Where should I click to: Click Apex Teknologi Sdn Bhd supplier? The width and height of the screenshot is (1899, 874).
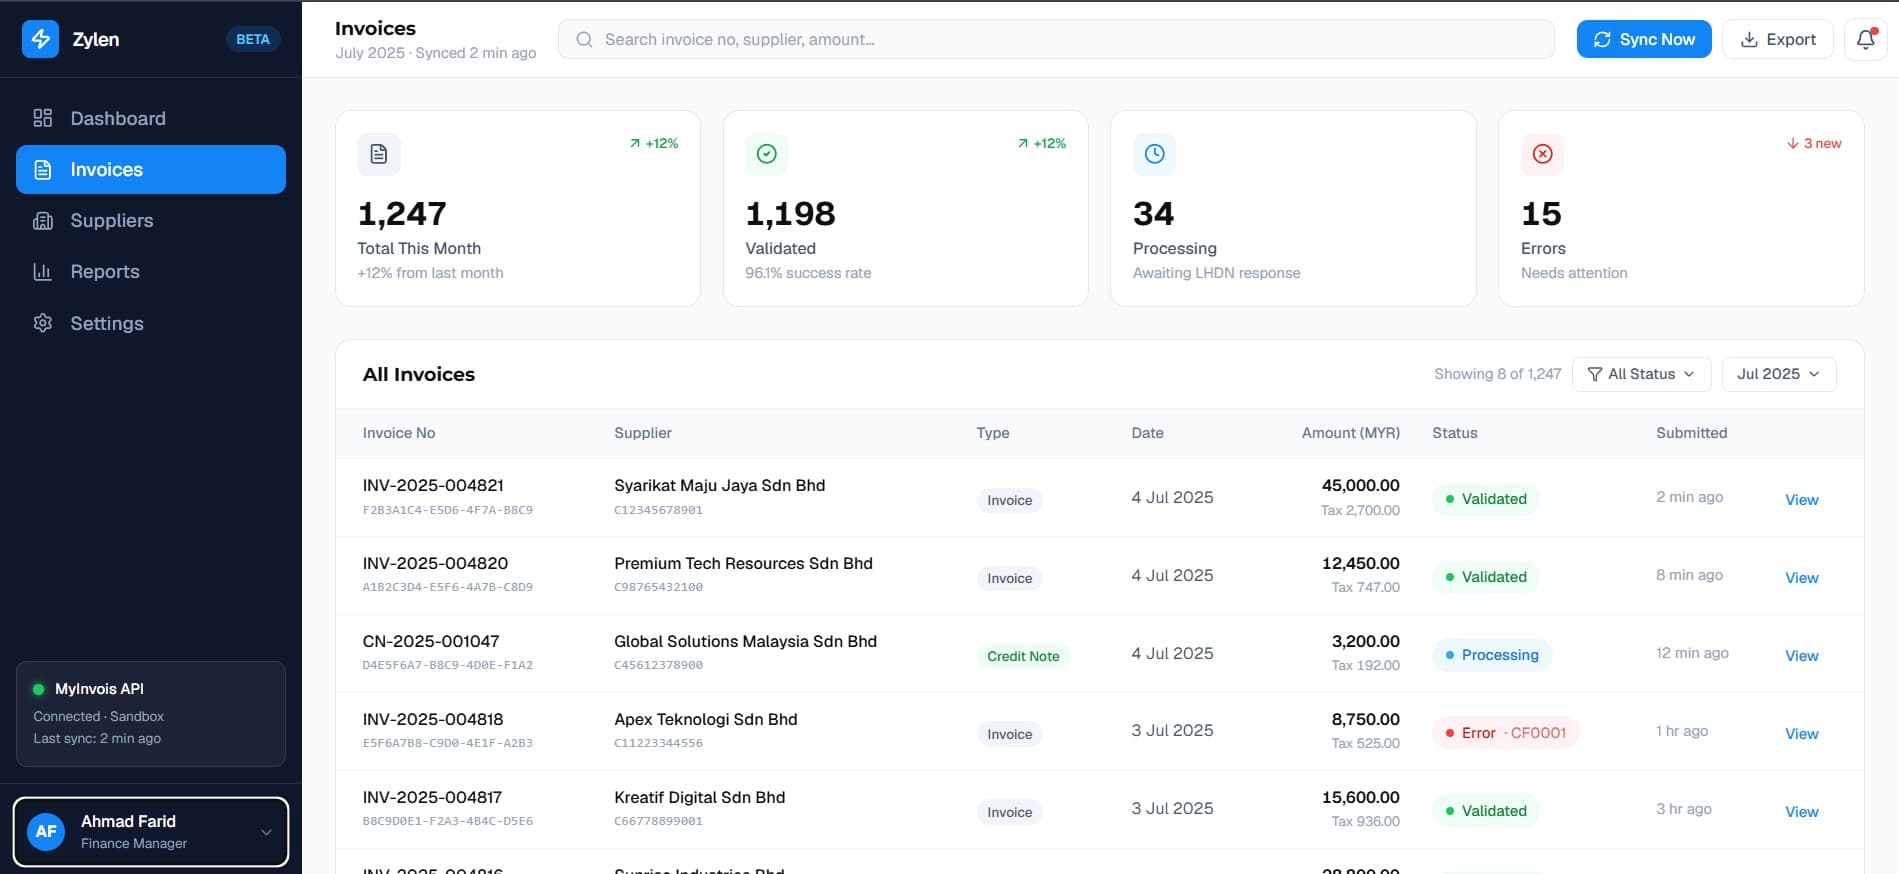(706, 719)
